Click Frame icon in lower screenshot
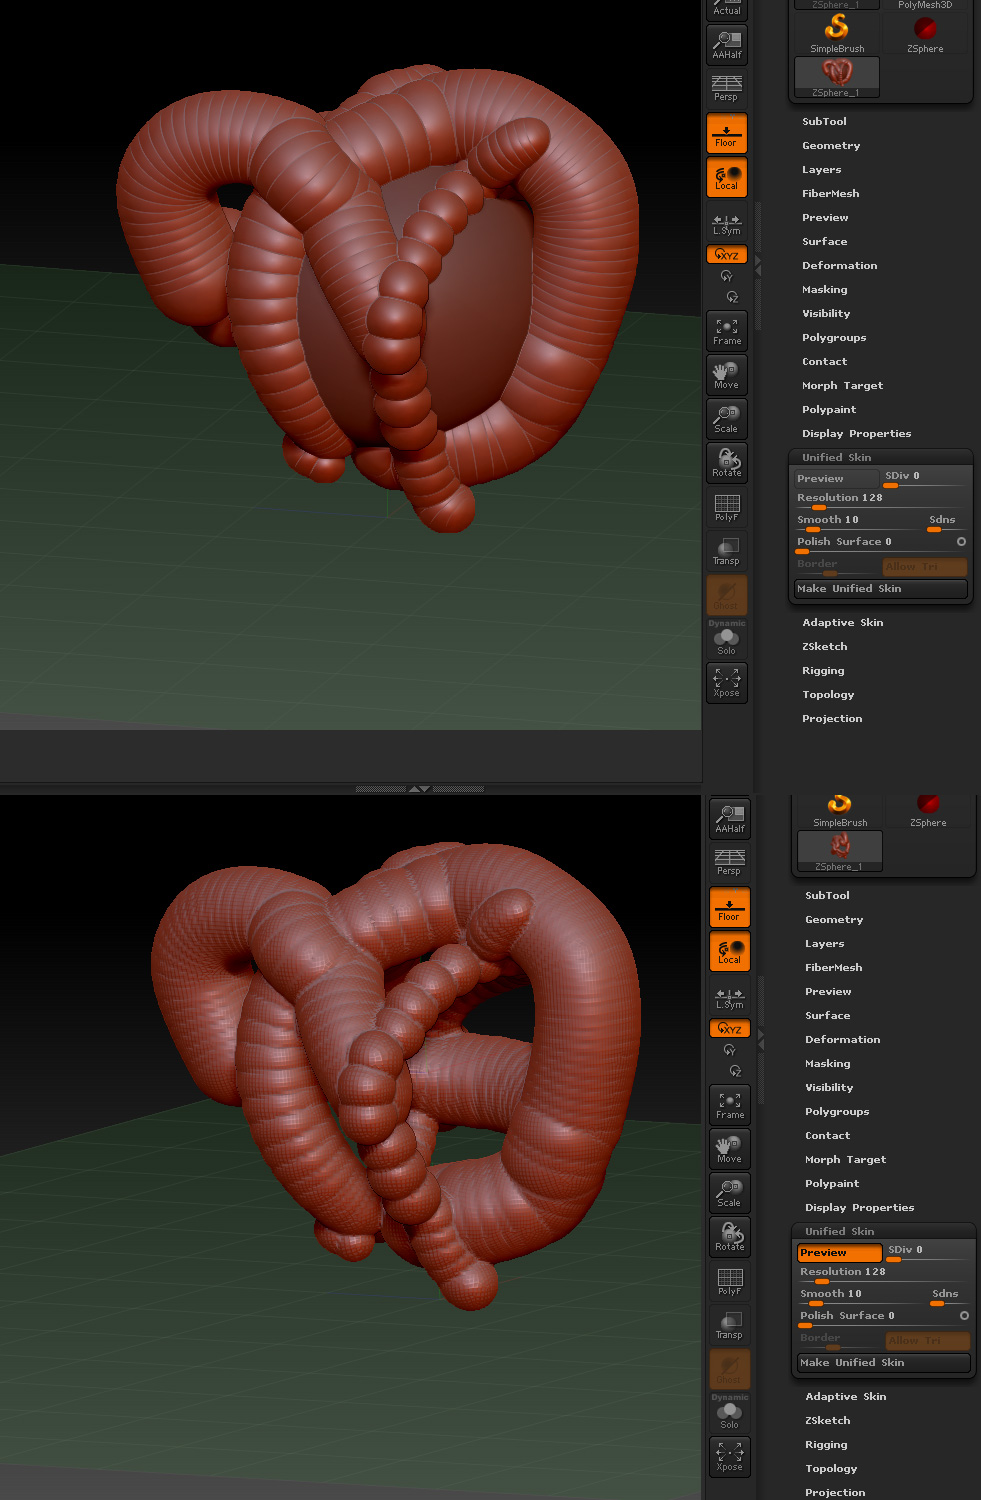Screen dimensions: 981x1500 point(730,1105)
